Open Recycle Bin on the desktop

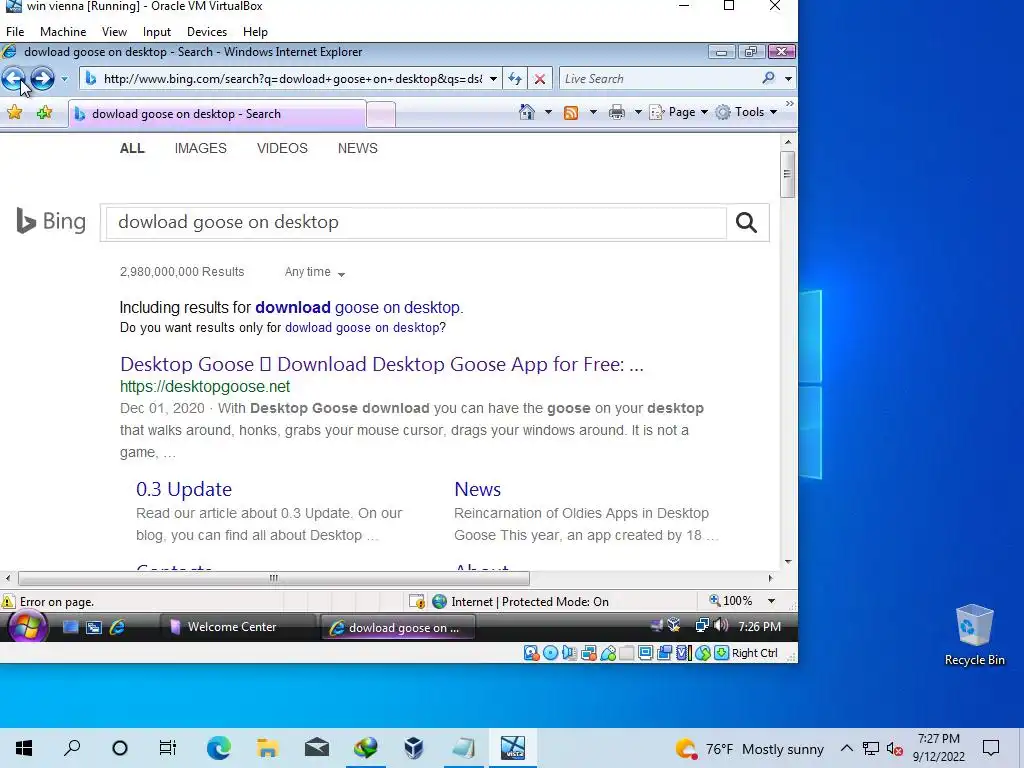974,635
